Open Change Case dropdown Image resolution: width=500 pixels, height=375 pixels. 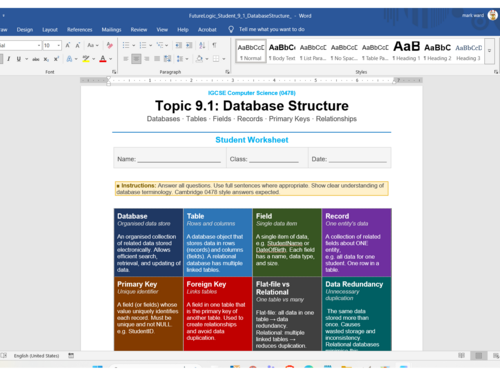(93, 45)
